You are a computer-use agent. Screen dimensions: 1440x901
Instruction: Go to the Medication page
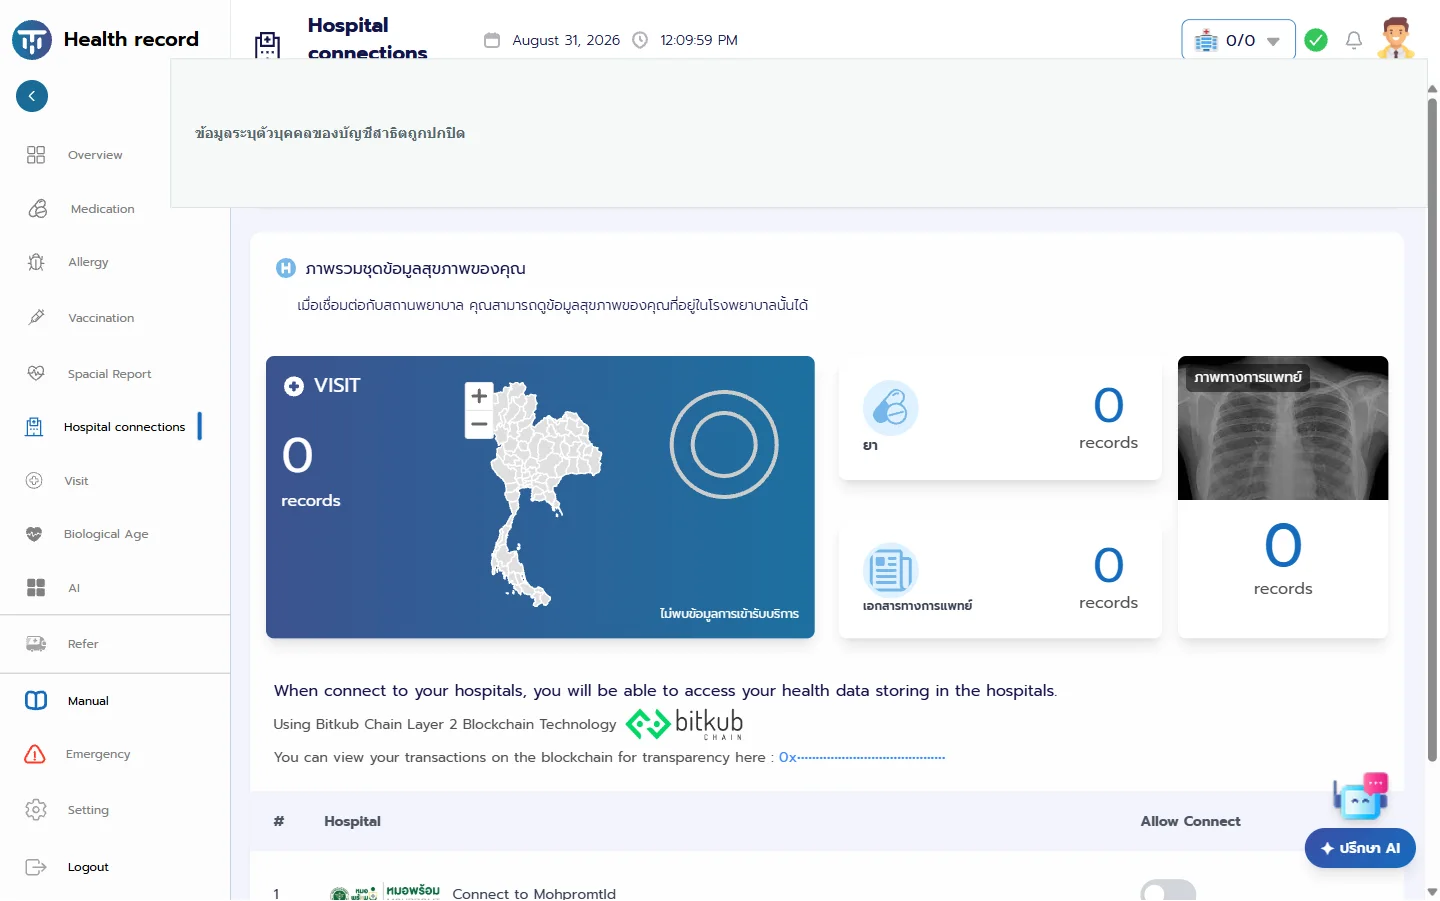(x=102, y=209)
